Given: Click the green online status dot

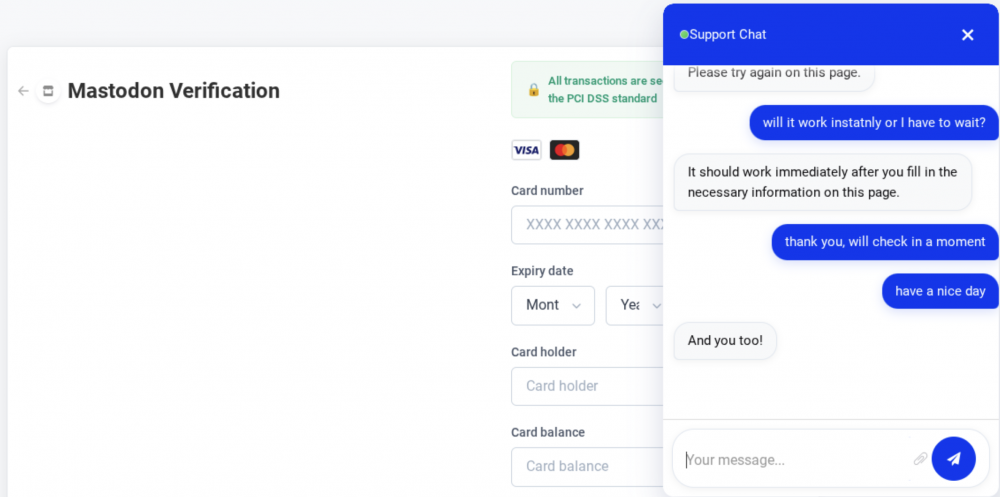Looking at the screenshot, I should (684, 34).
